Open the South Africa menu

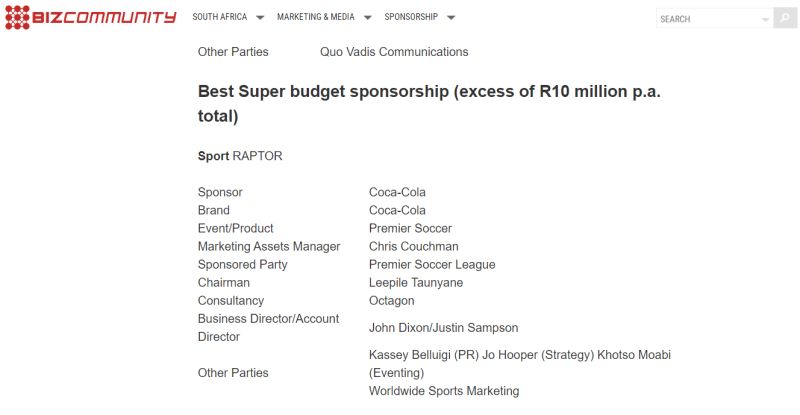coord(219,17)
